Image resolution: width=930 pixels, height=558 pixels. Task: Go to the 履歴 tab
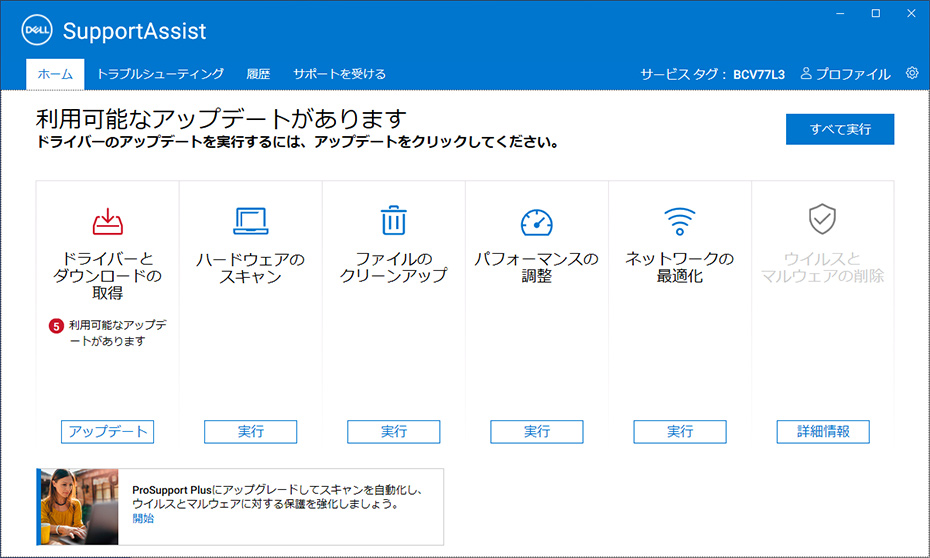tap(258, 74)
